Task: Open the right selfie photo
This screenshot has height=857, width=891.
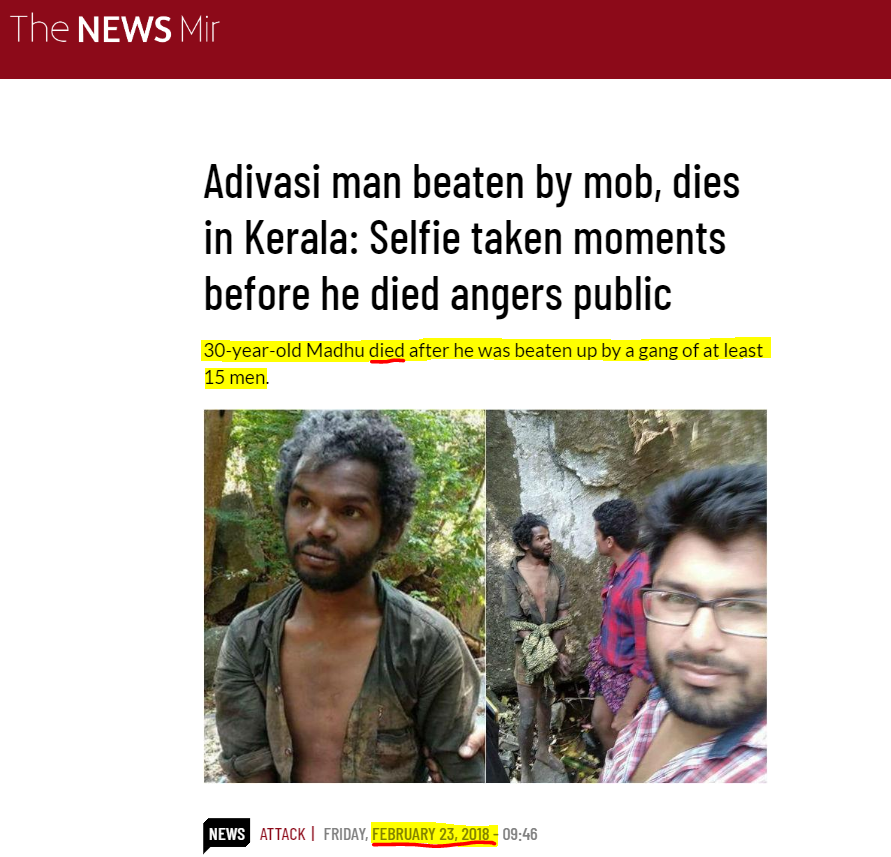Action: [626, 596]
